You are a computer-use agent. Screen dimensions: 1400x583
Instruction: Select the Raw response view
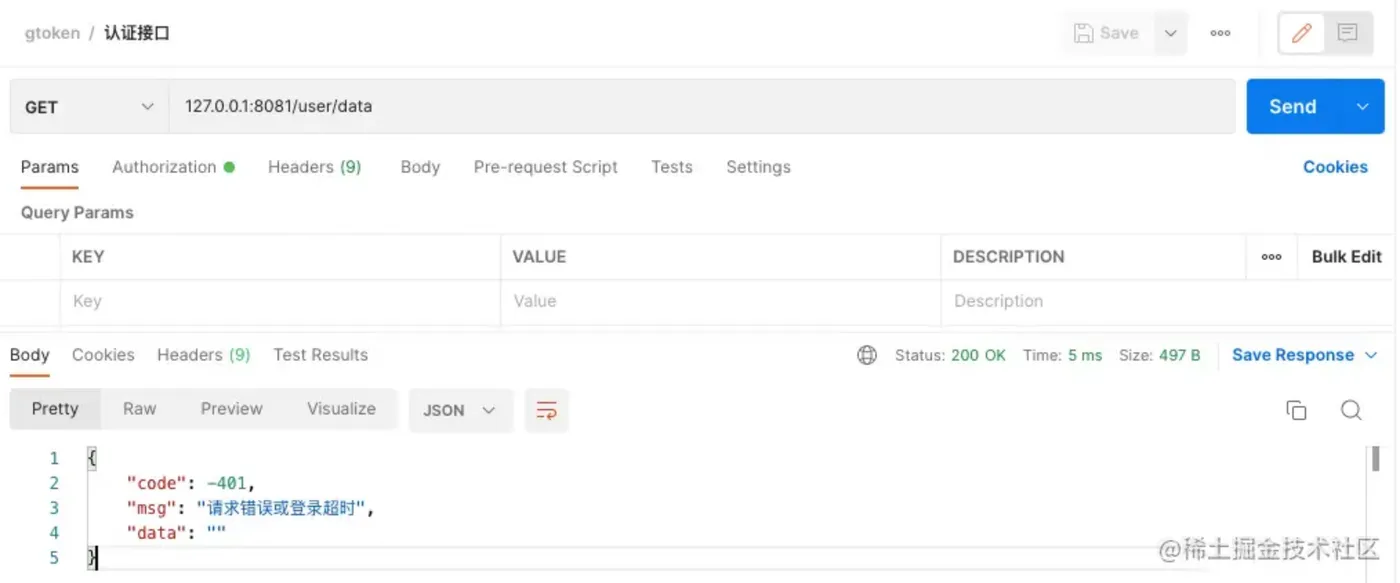coord(139,409)
